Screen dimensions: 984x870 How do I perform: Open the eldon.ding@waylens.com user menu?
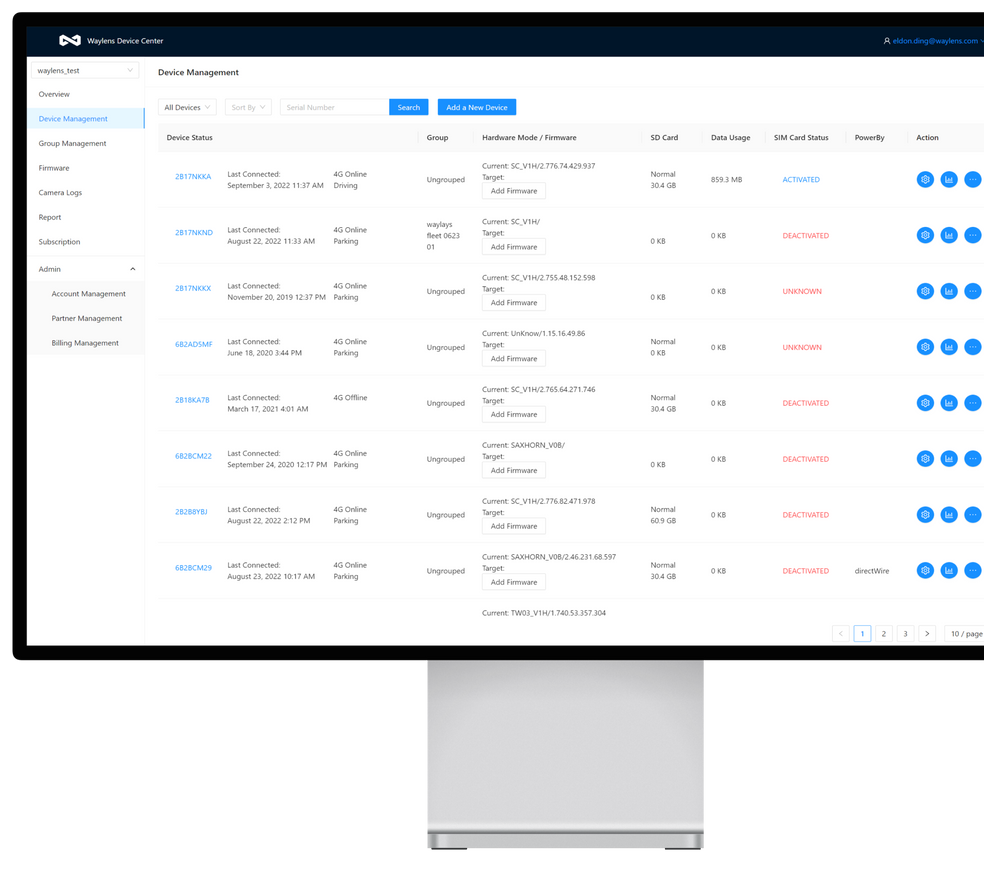(x=933, y=41)
